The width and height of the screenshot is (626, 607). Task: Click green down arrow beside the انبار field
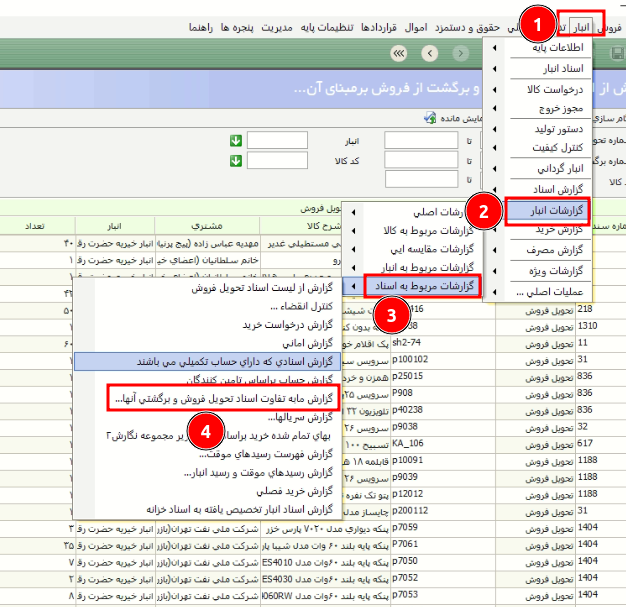(x=236, y=141)
